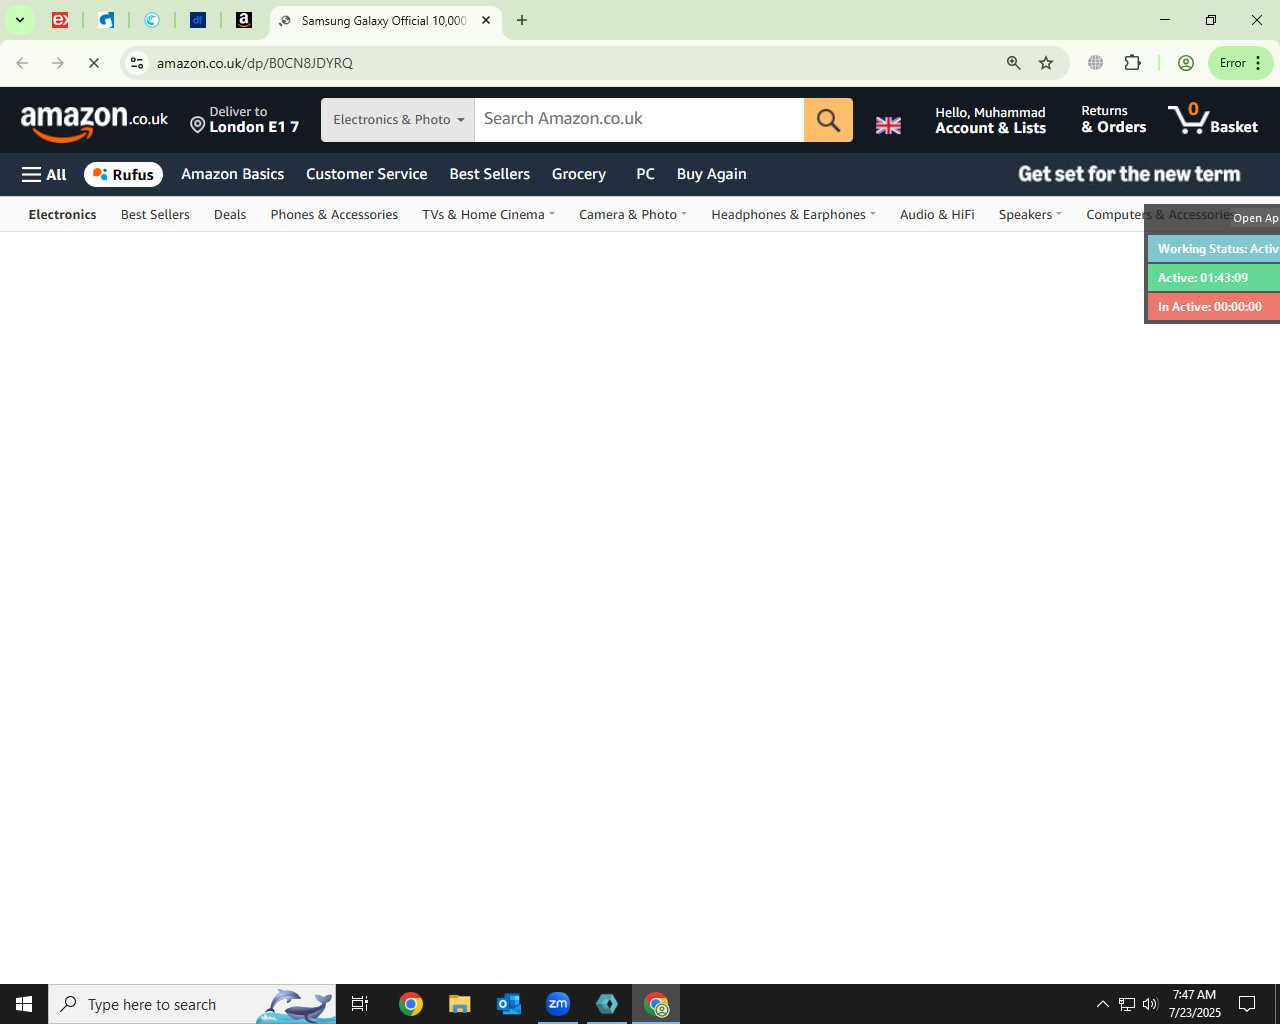Select the Samsung Galaxy Official tab
Viewport: 1280px width, 1024px height.
pos(383,20)
